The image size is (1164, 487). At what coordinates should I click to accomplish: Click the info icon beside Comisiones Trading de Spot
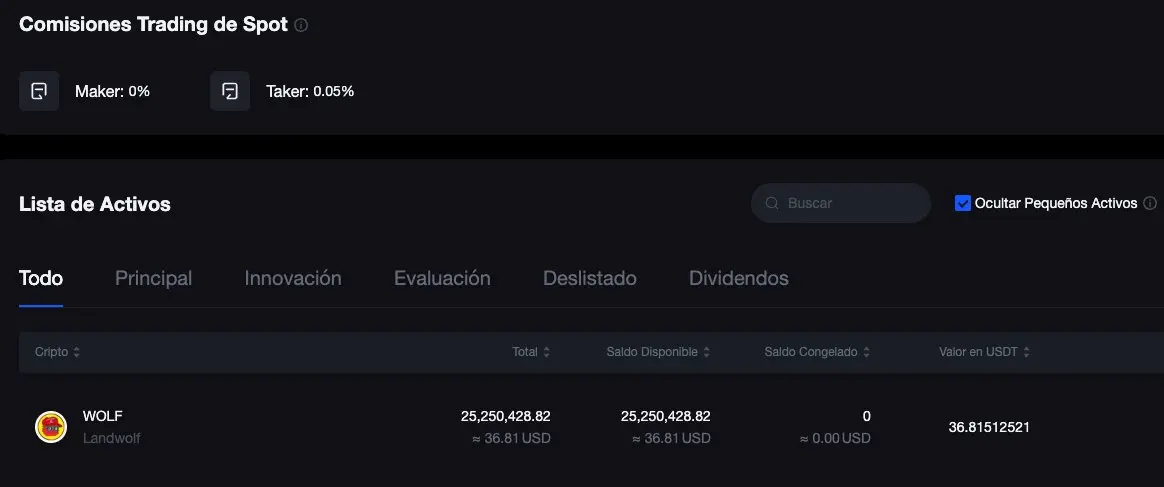pyautogui.click(x=301, y=25)
